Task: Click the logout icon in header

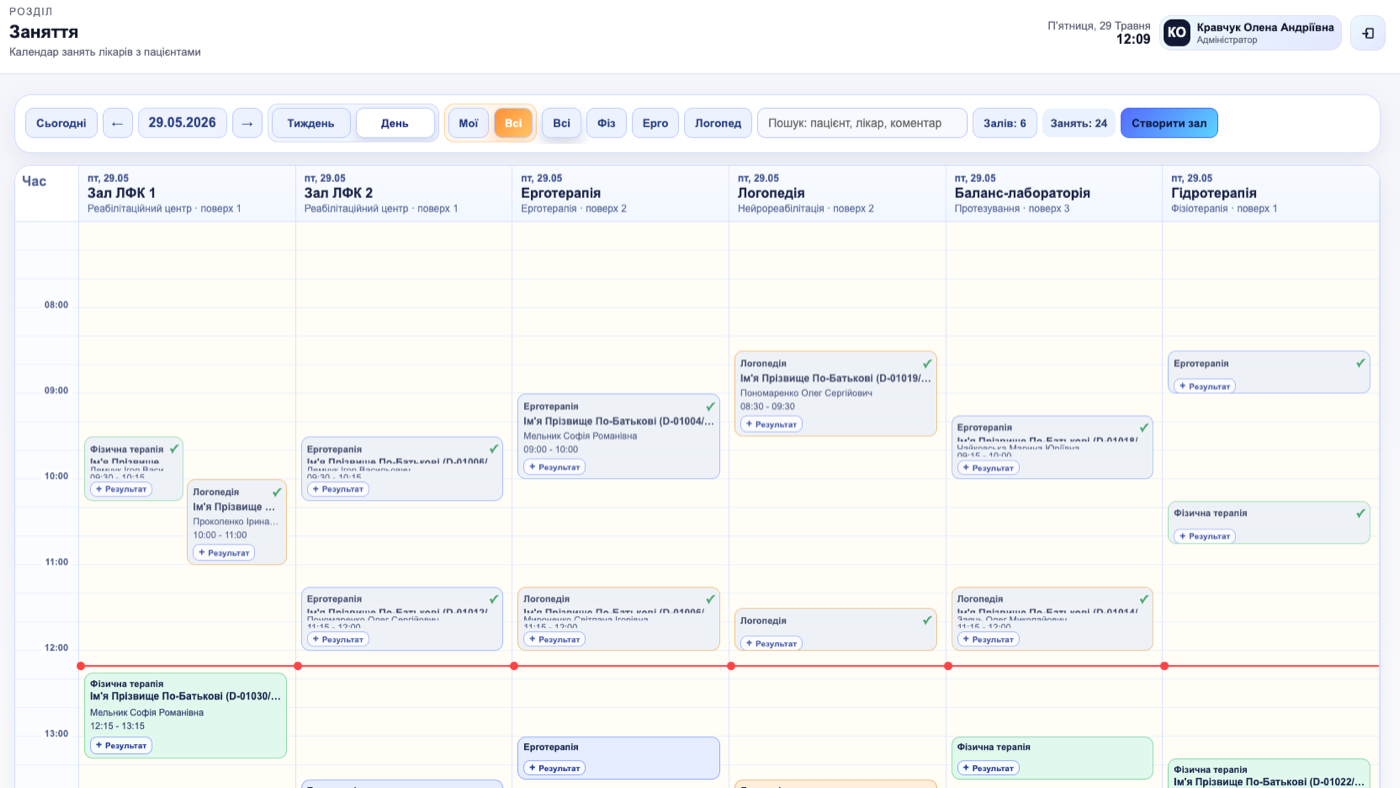Action: pyautogui.click(x=1367, y=33)
